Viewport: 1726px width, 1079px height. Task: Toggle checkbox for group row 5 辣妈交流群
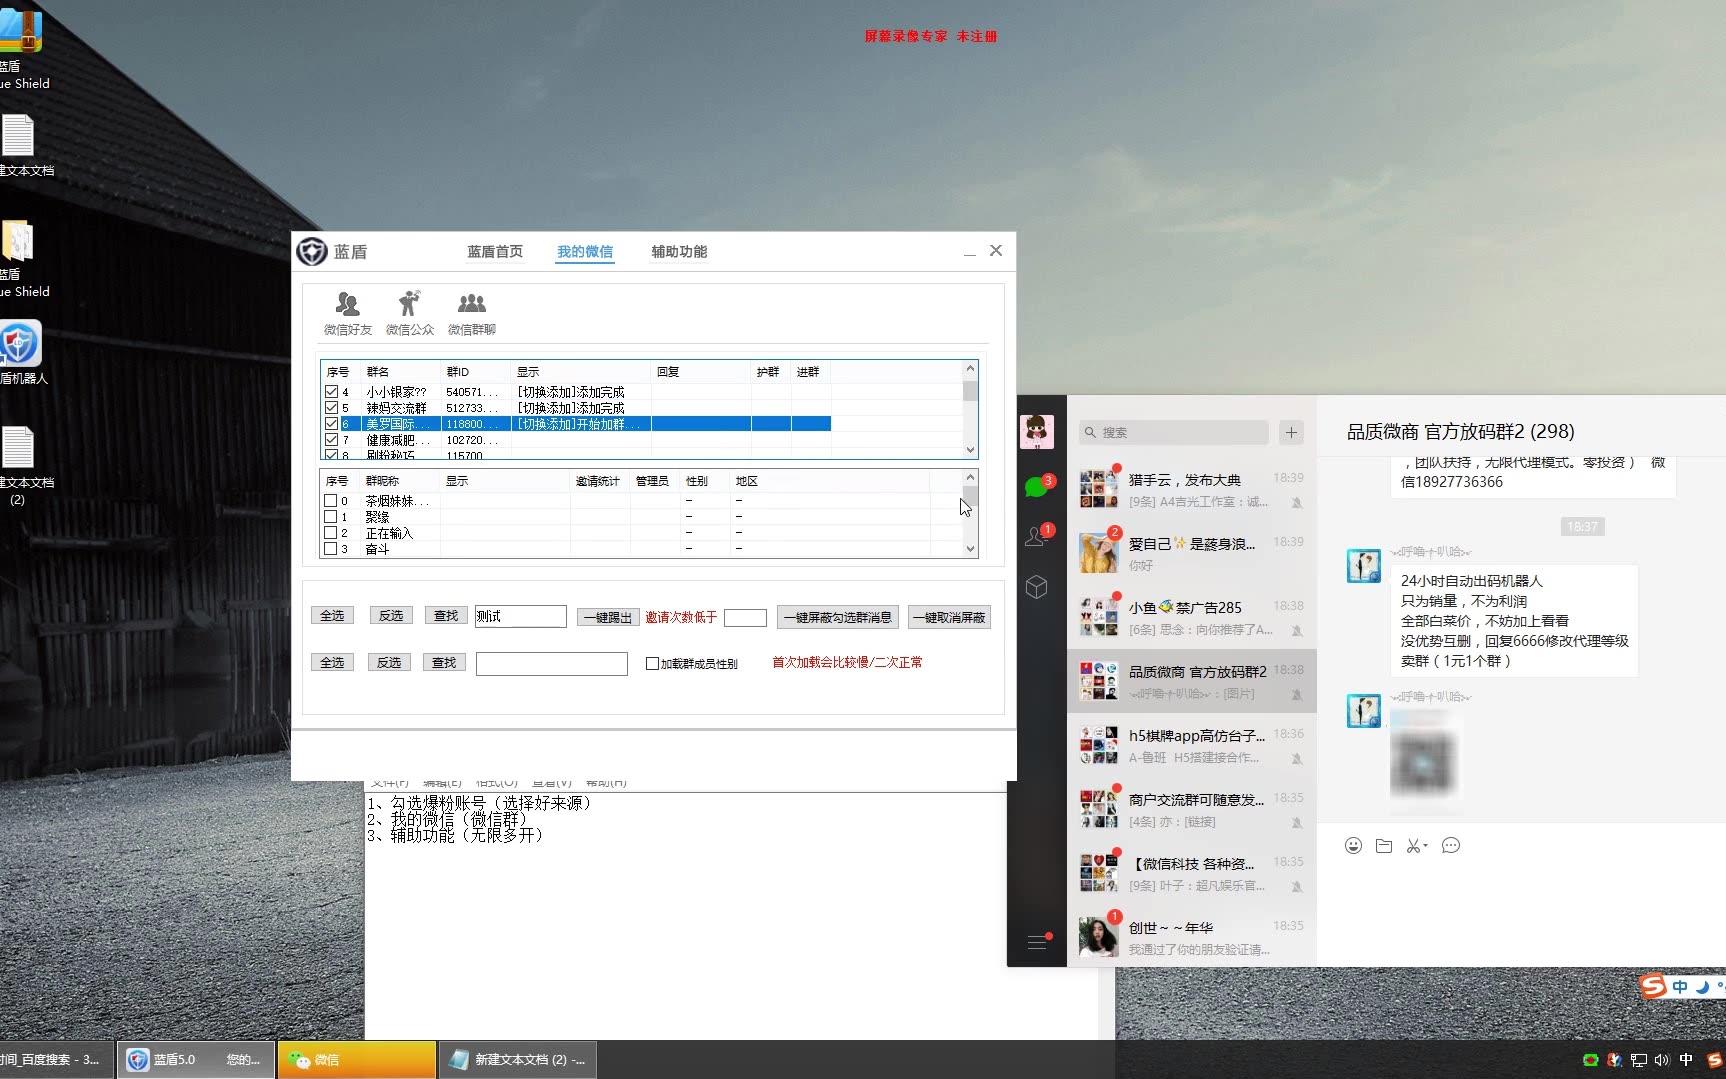(x=331, y=408)
